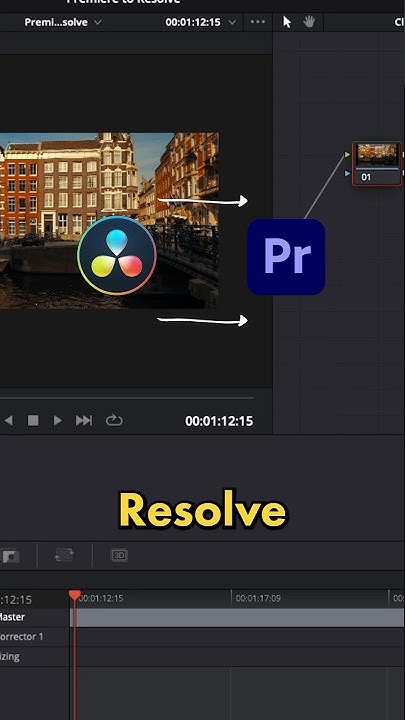405x720 pixels.
Task: Select the arrow pointer tool
Action: click(287, 22)
